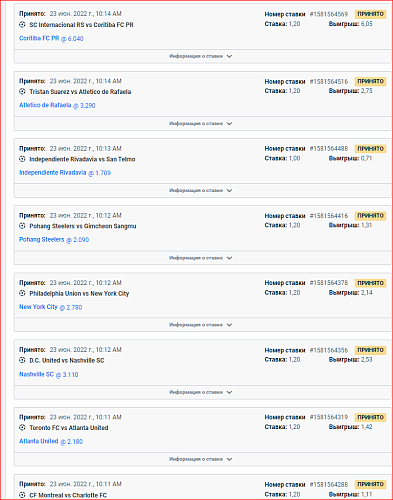Click soccer ball icon beside Pohang Steelers match
Image resolution: width=393 pixels, height=500 pixels.
(x=22, y=226)
